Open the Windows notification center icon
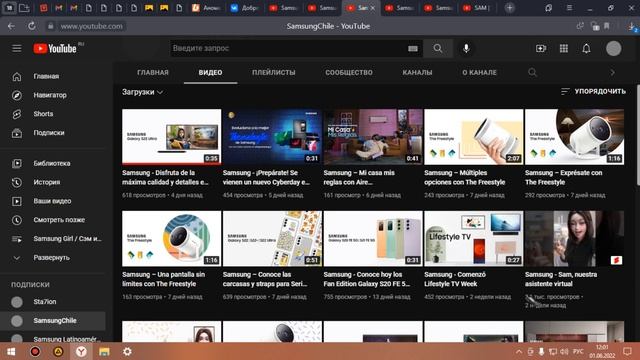 (627, 351)
